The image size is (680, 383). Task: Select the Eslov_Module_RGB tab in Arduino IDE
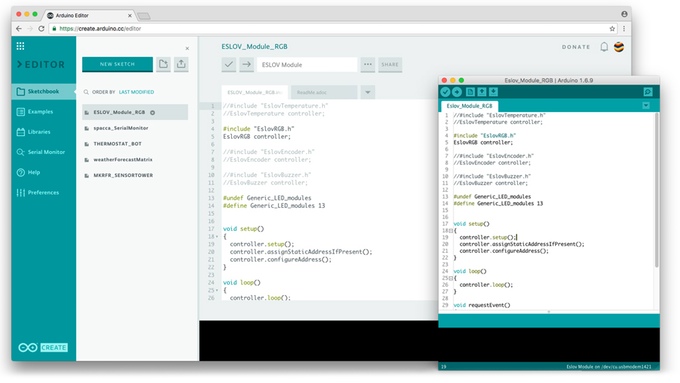point(469,106)
